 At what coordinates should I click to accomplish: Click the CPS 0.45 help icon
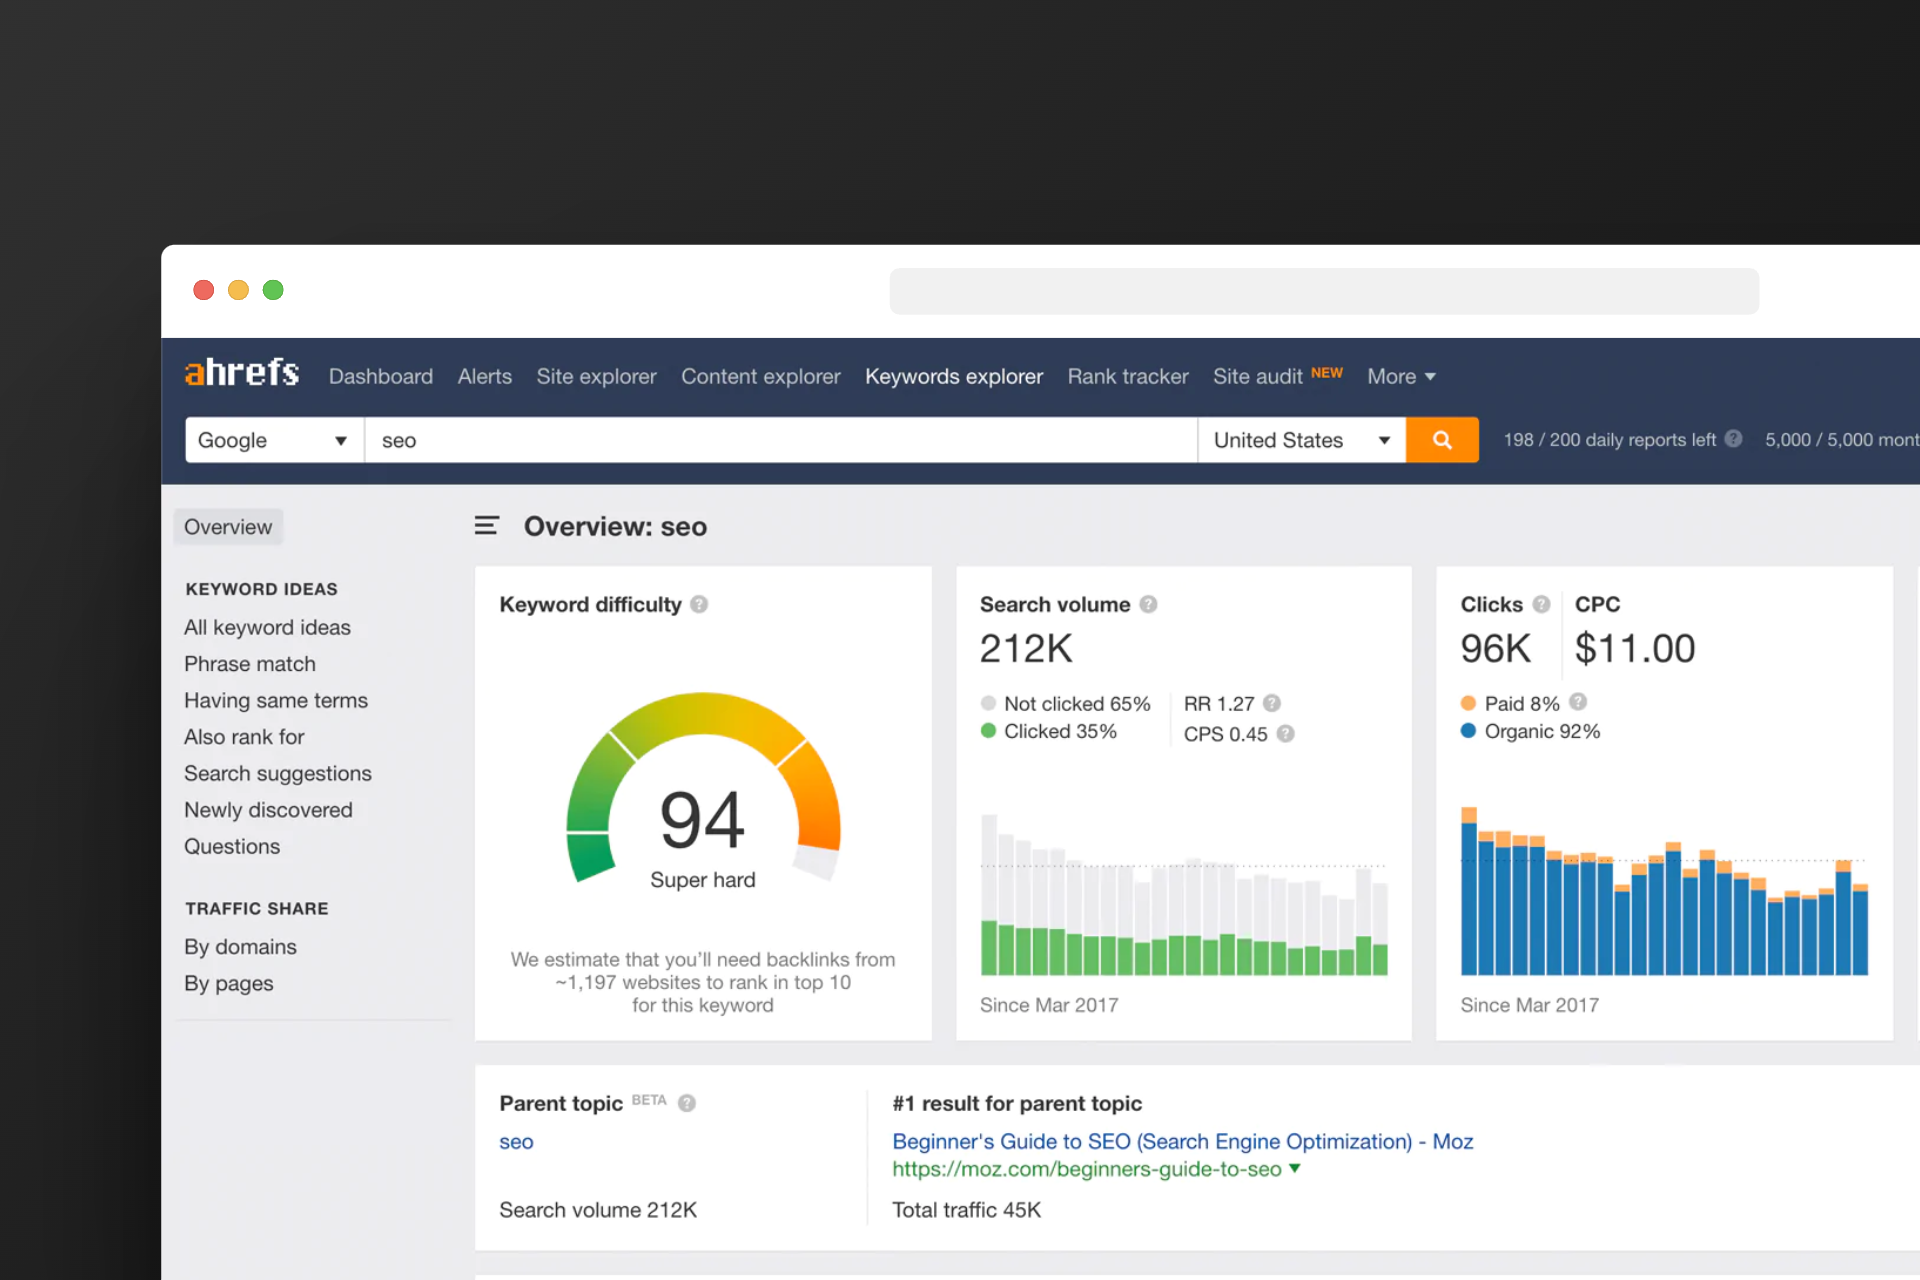coord(1286,734)
